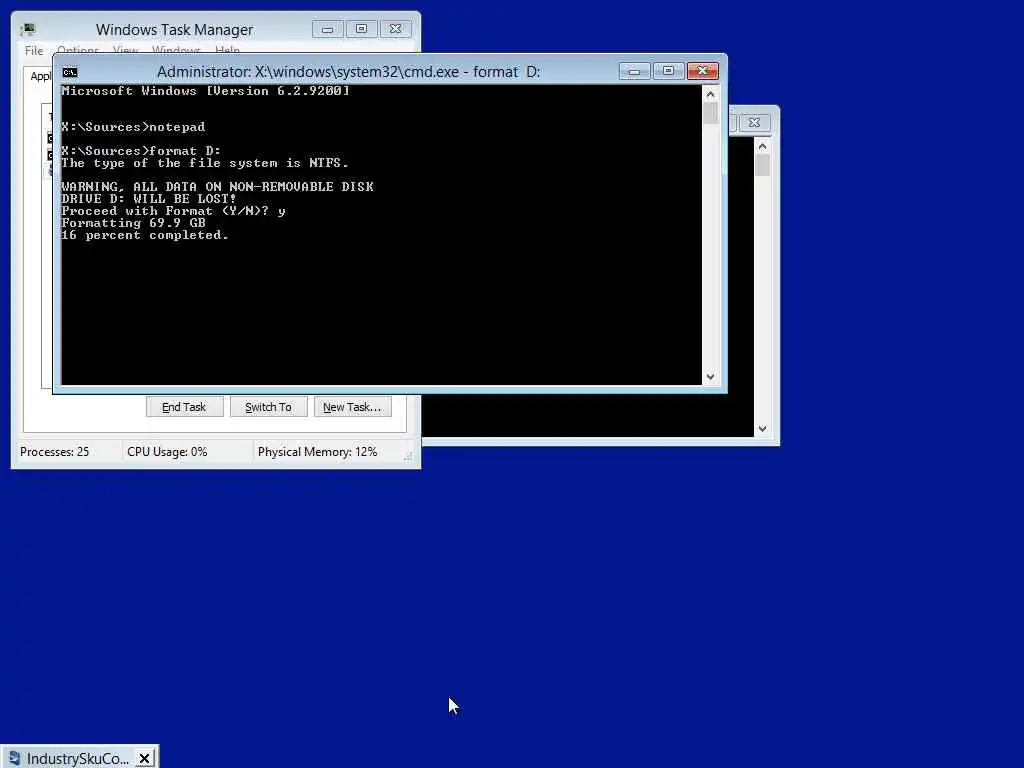Click 'CPU Usage: 0%' in status bar
The height and width of the screenshot is (768, 1024).
(x=167, y=452)
